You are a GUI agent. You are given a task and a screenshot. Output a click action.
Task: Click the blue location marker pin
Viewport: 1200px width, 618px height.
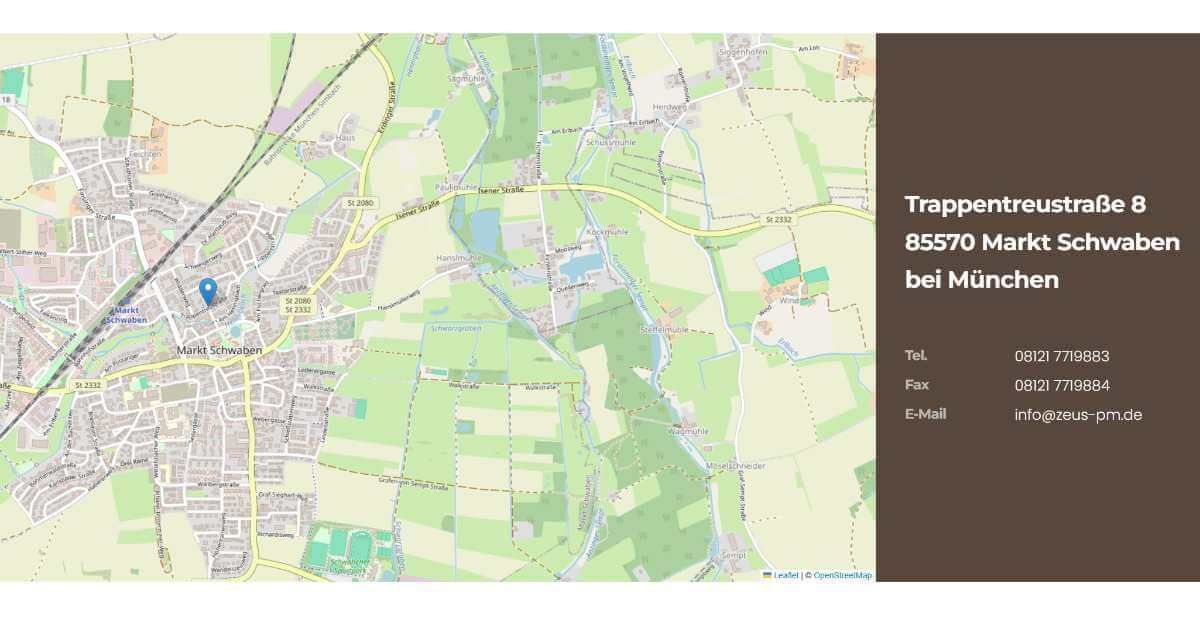tap(208, 291)
